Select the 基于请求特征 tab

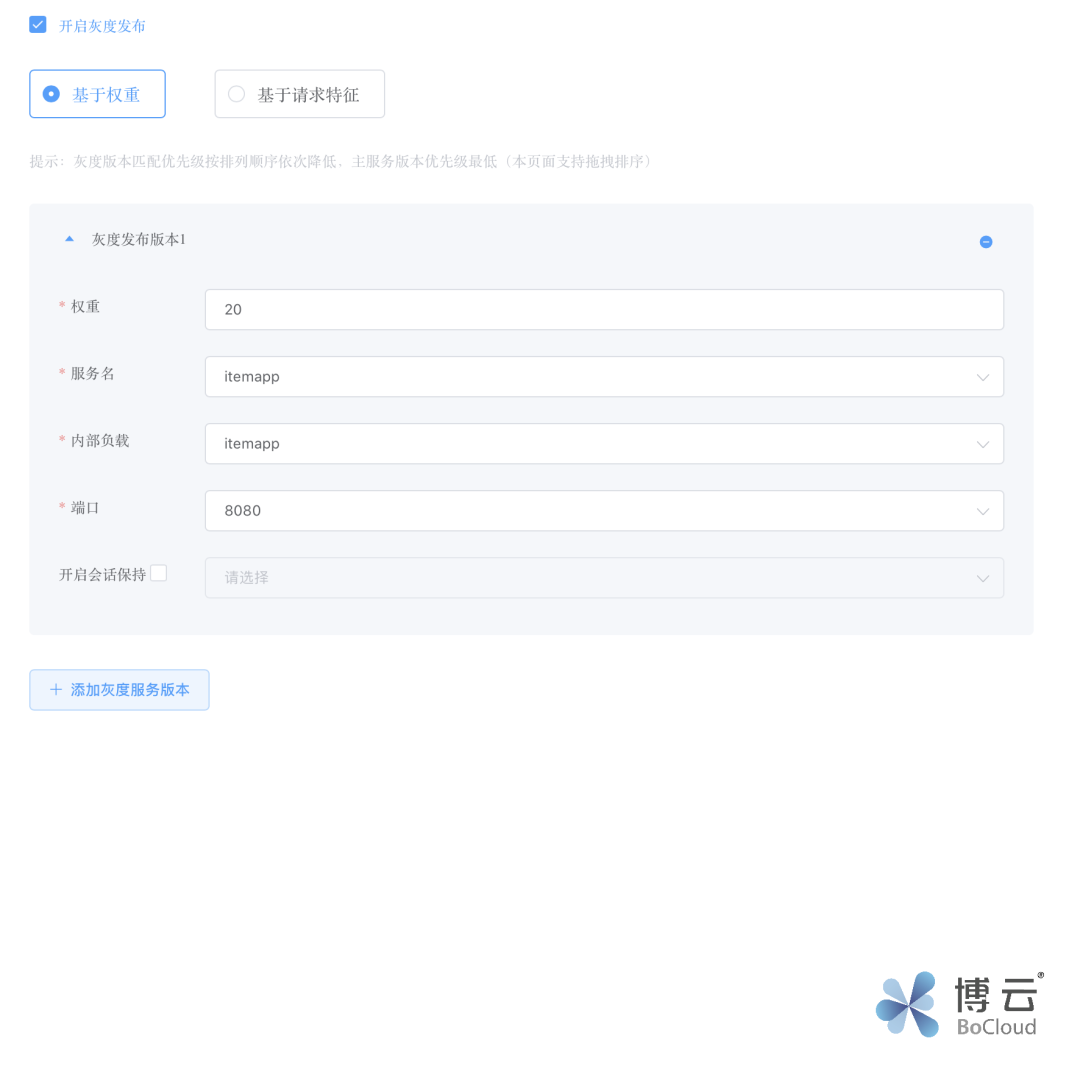299,93
